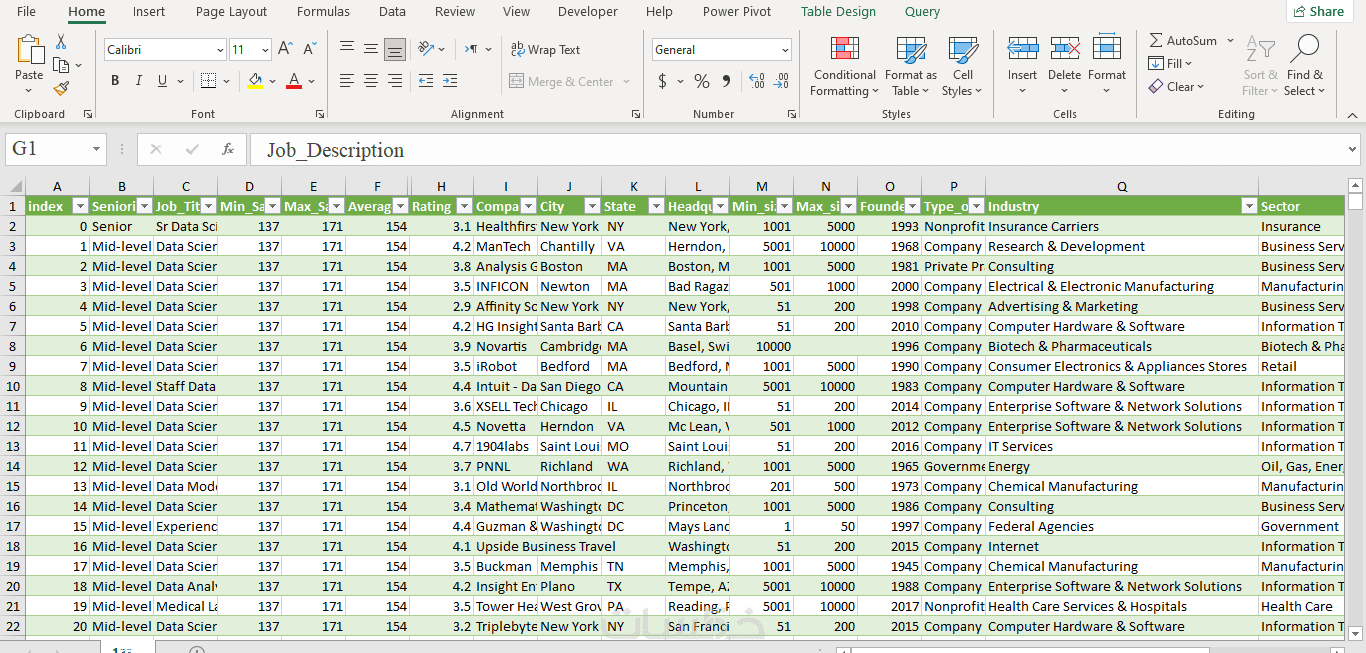Click the Top Align icon
This screenshot has height=653, width=1366.
[347, 48]
